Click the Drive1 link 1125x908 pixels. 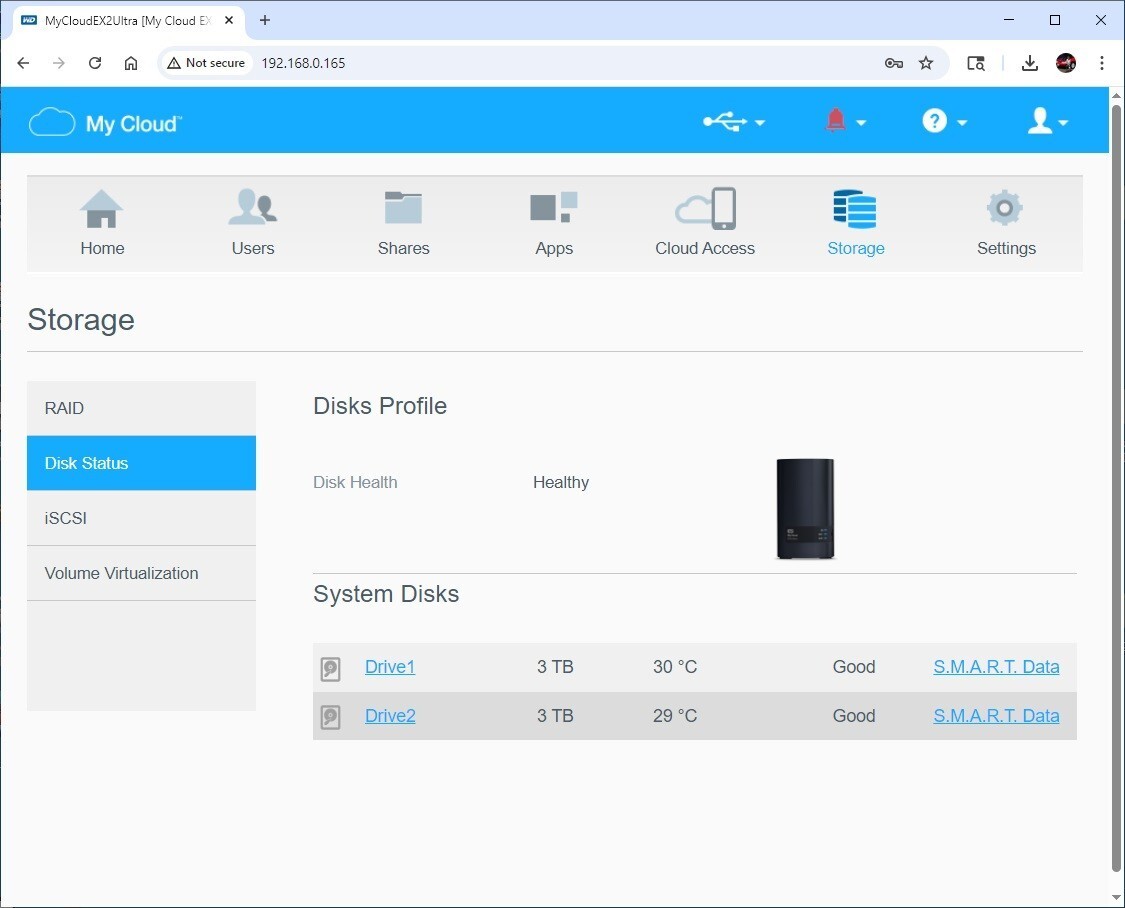pyautogui.click(x=390, y=667)
